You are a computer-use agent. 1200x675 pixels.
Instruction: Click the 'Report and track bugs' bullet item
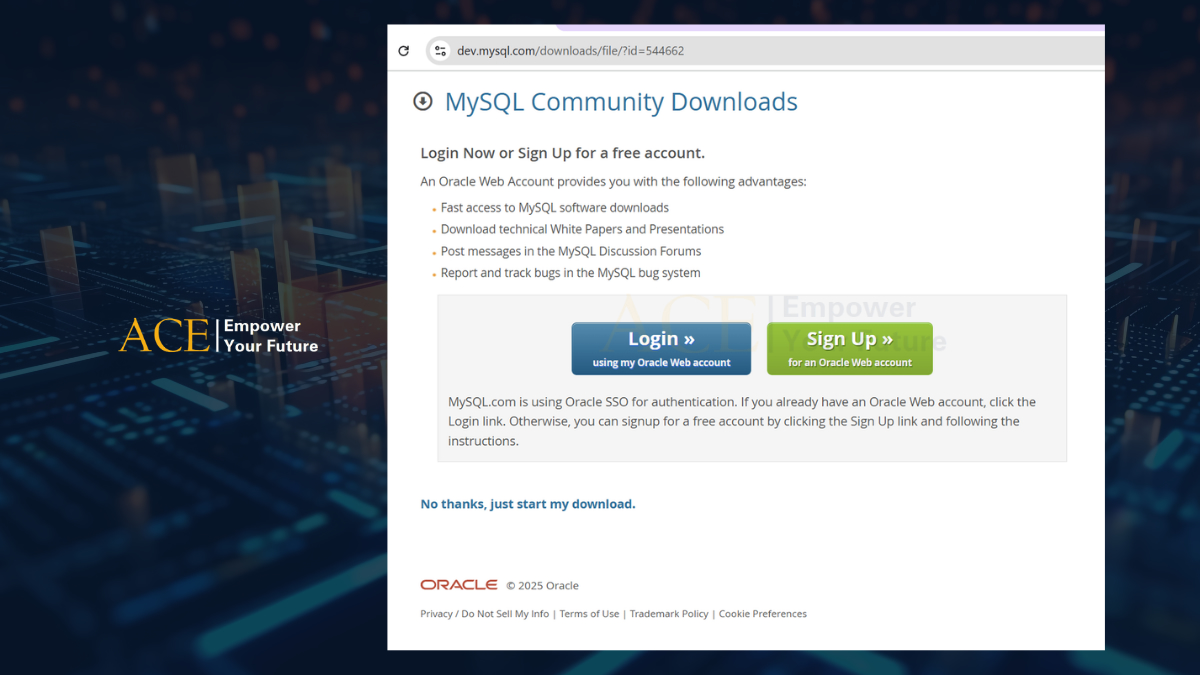(570, 273)
